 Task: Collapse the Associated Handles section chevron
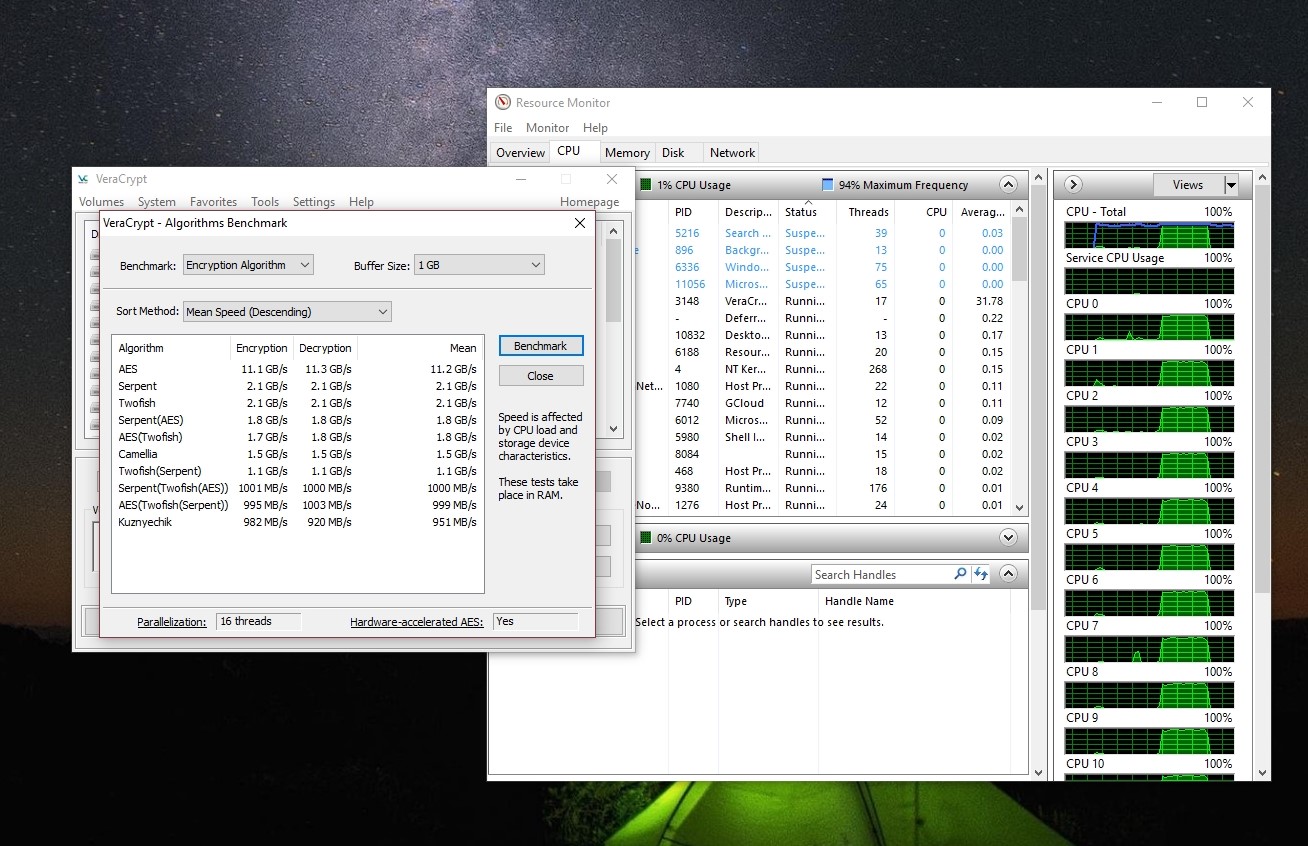(x=1008, y=574)
